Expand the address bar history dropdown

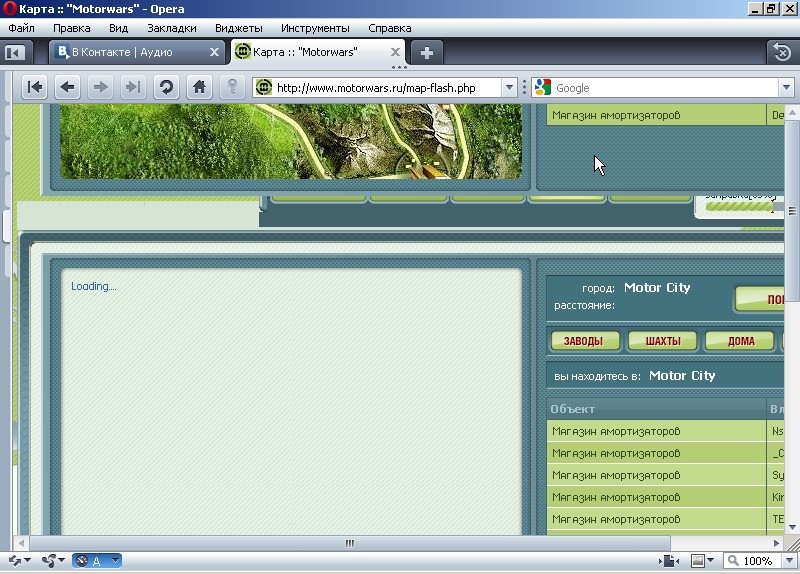coord(510,88)
